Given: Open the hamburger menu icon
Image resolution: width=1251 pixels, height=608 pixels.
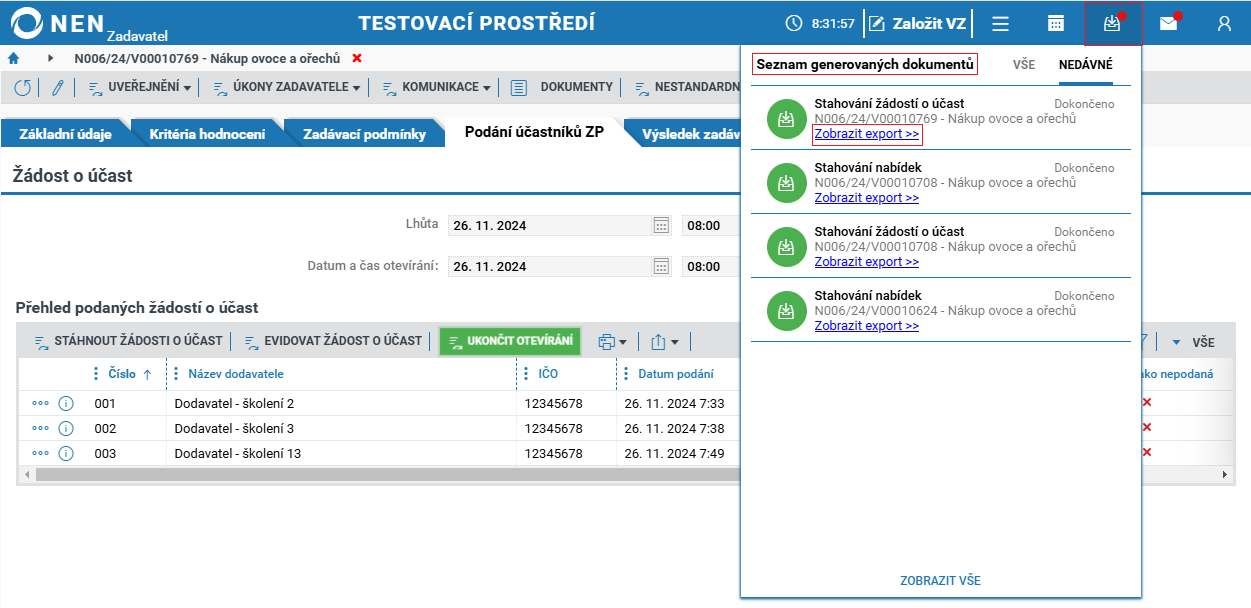Looking at the screenshot, I should pos(1000,24).
